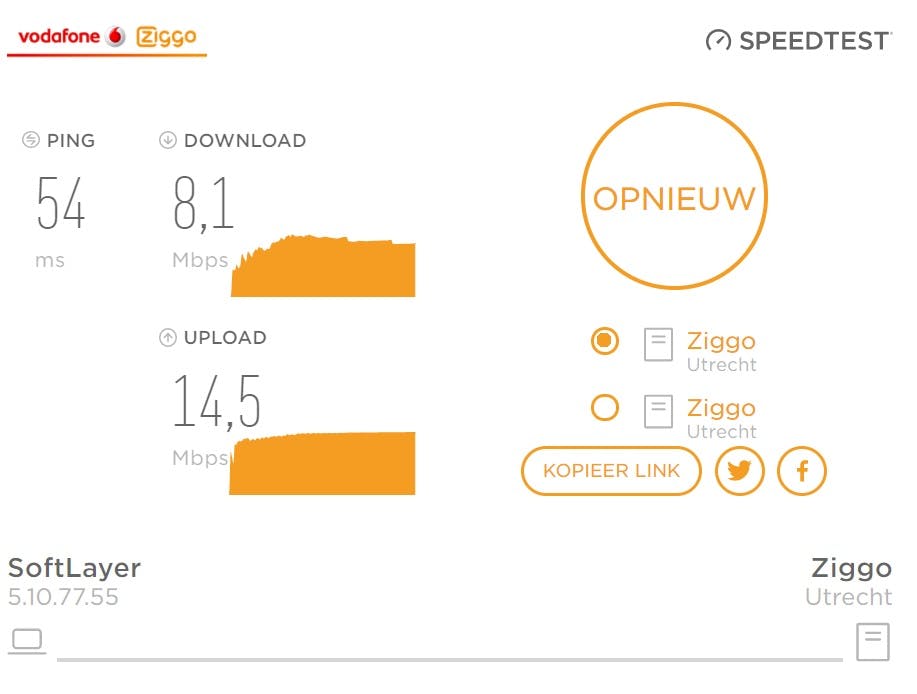Image resolution: width=917 pixels, height=694 pixels.
Task: Click the server icon at bottom right
Action: click(x=873, y=641)
